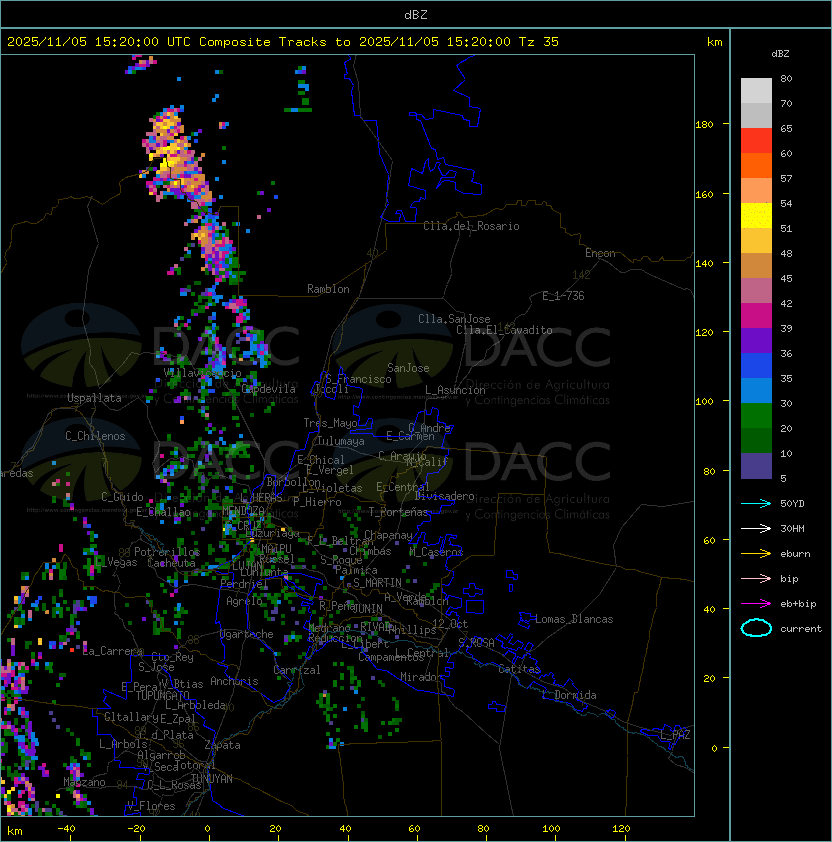Click the 'Cto_Rey' map label
832x842 pixels.
(172, 657)
